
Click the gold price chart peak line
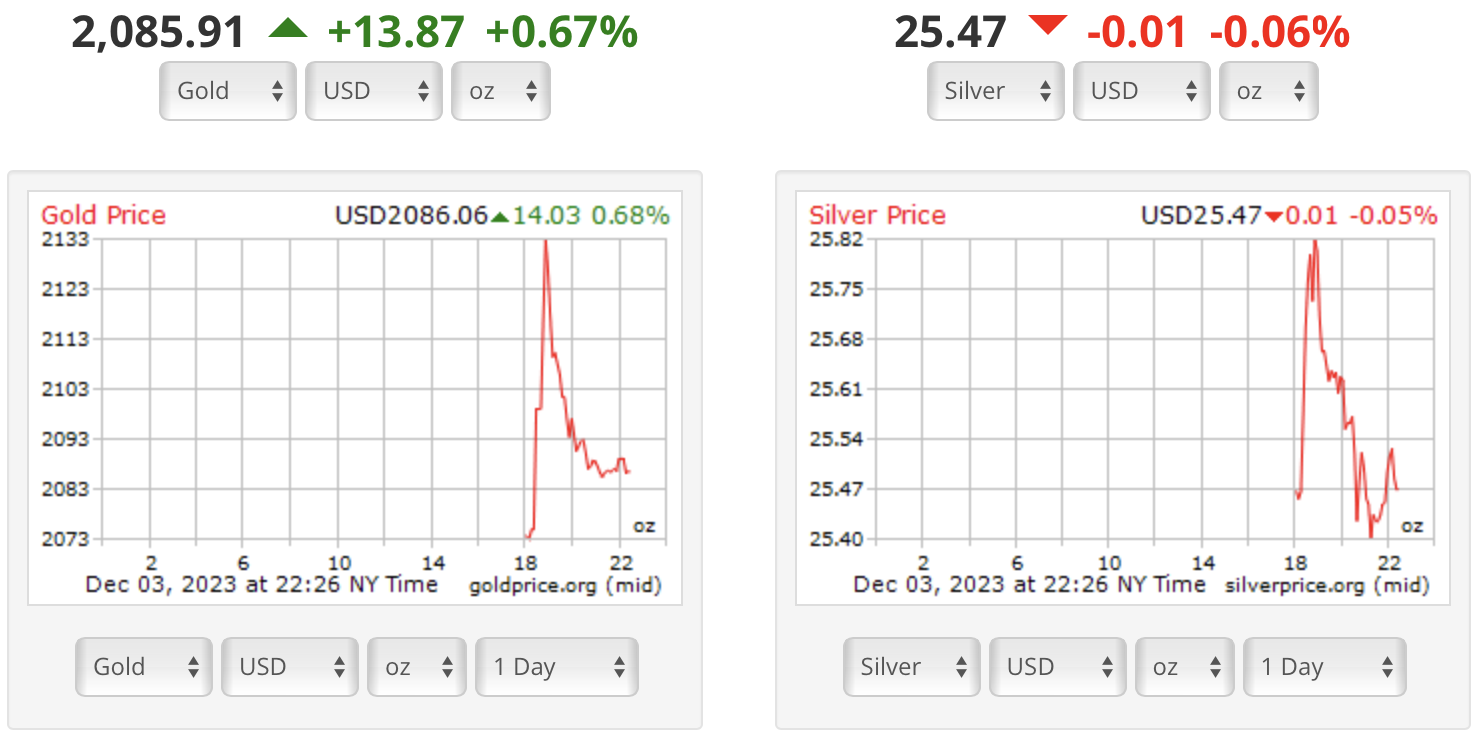point(545,248)
